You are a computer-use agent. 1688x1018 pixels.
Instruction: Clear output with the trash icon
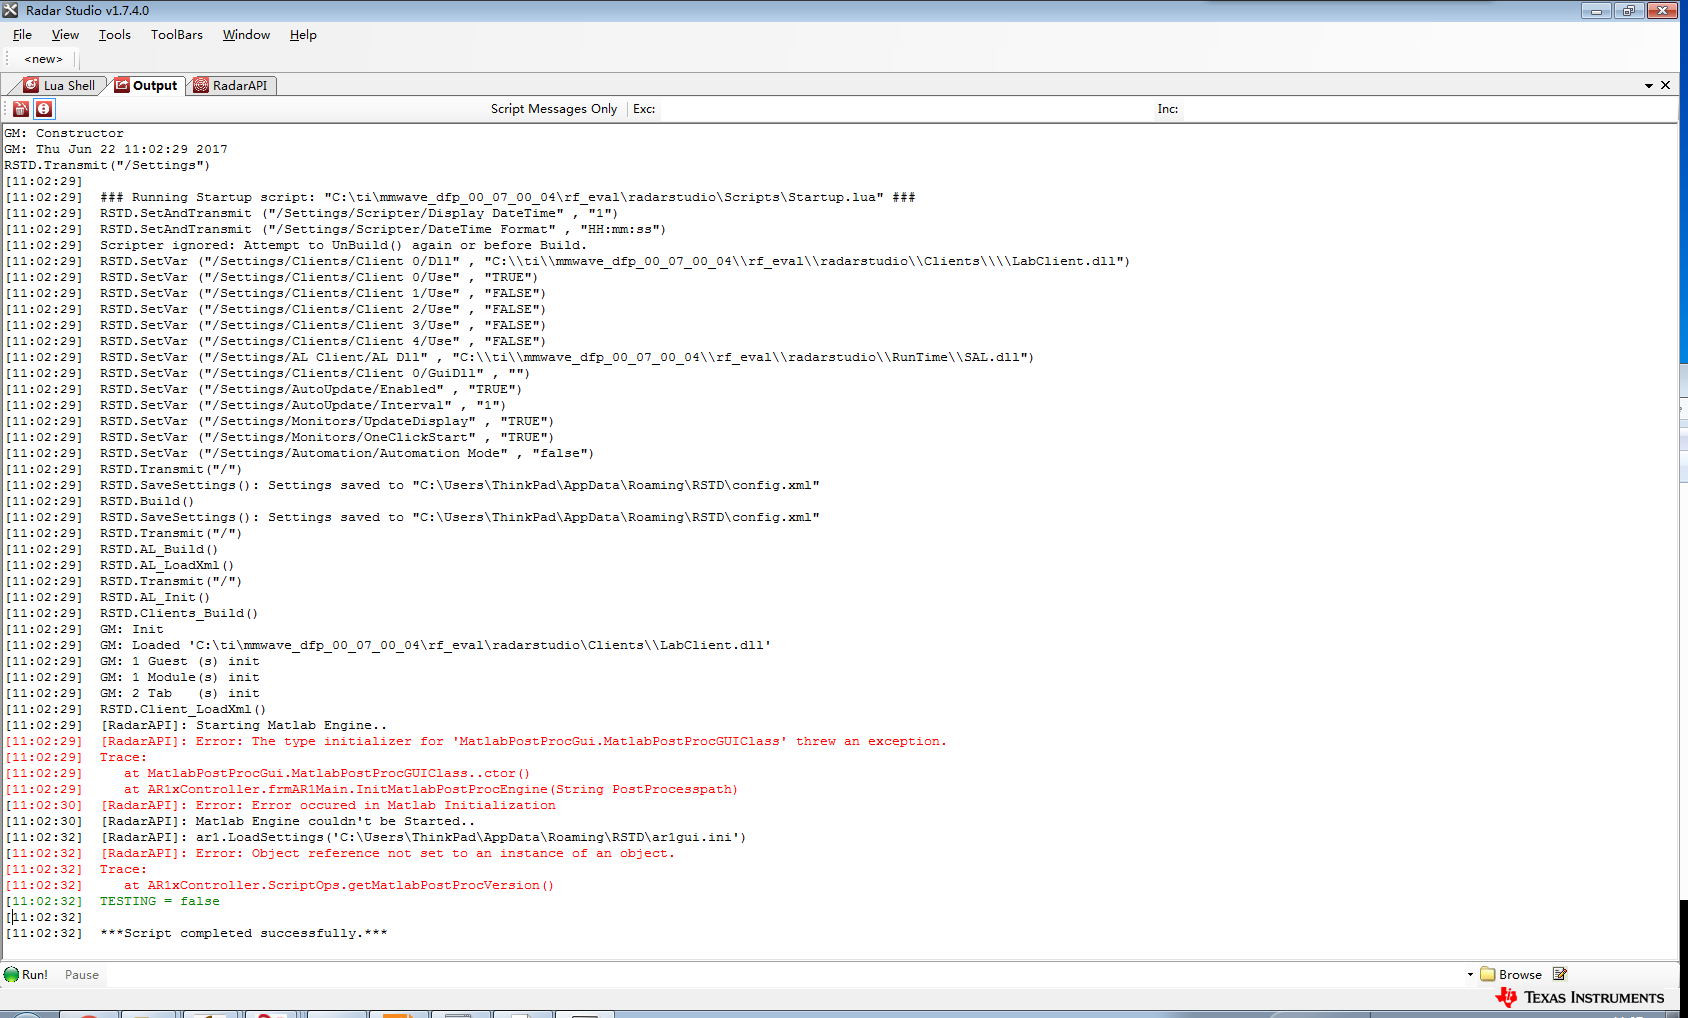(x=21, y=109)
